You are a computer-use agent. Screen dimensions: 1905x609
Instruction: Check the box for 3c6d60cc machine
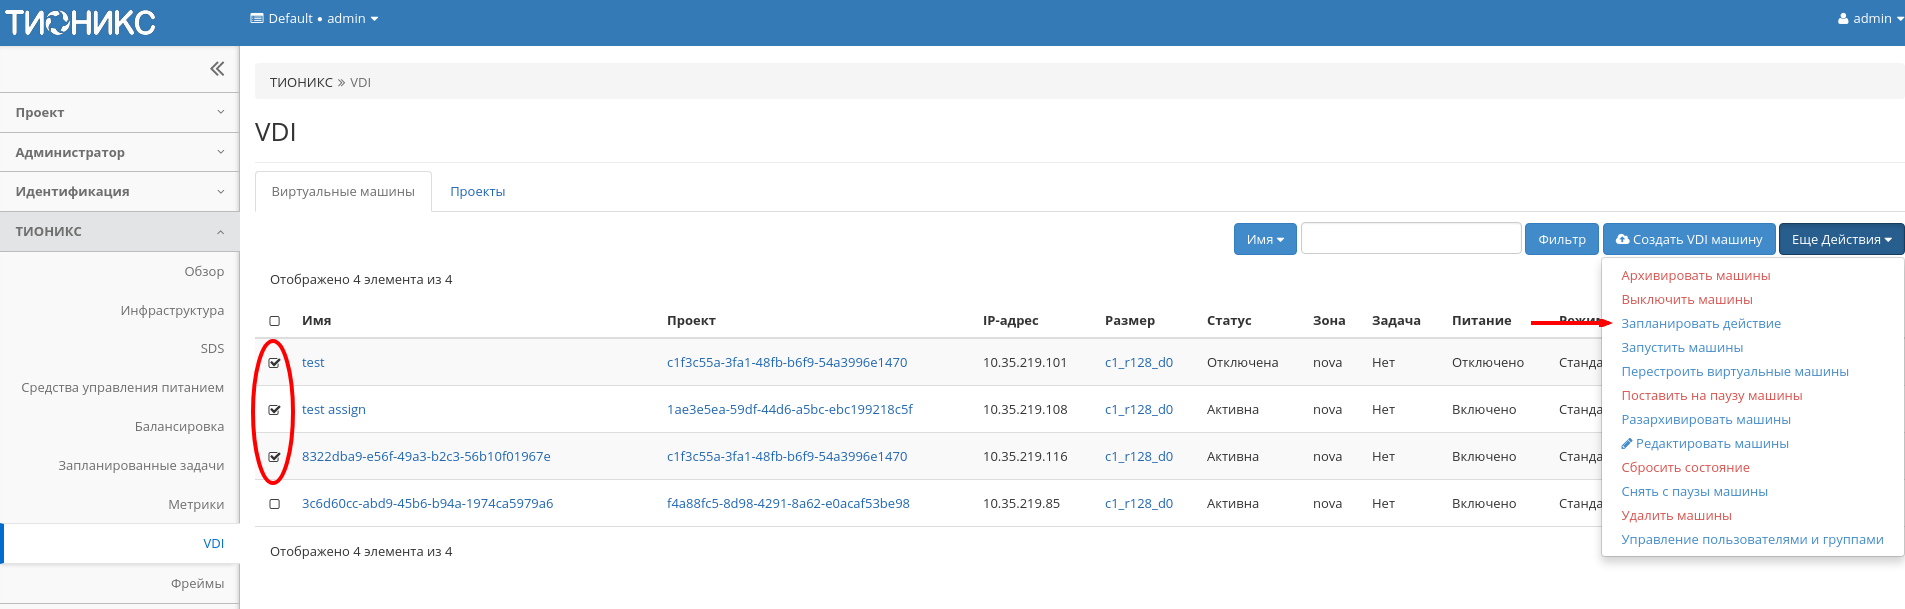pos(275,504)
